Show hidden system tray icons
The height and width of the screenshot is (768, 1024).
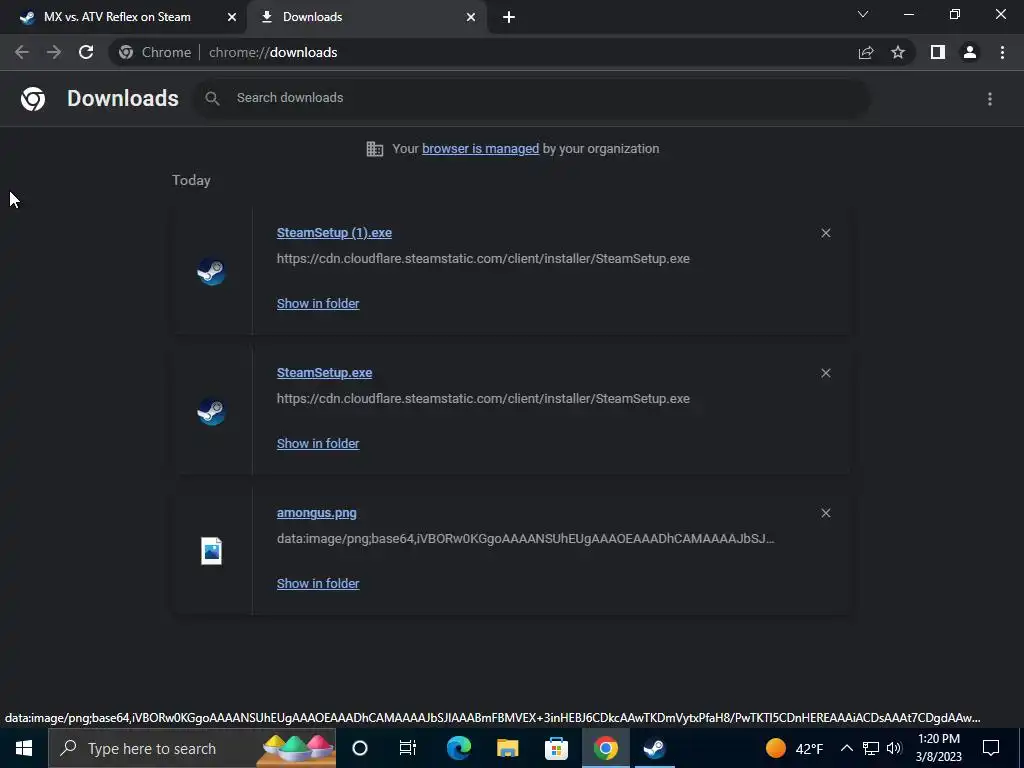[x=846, y=748]
